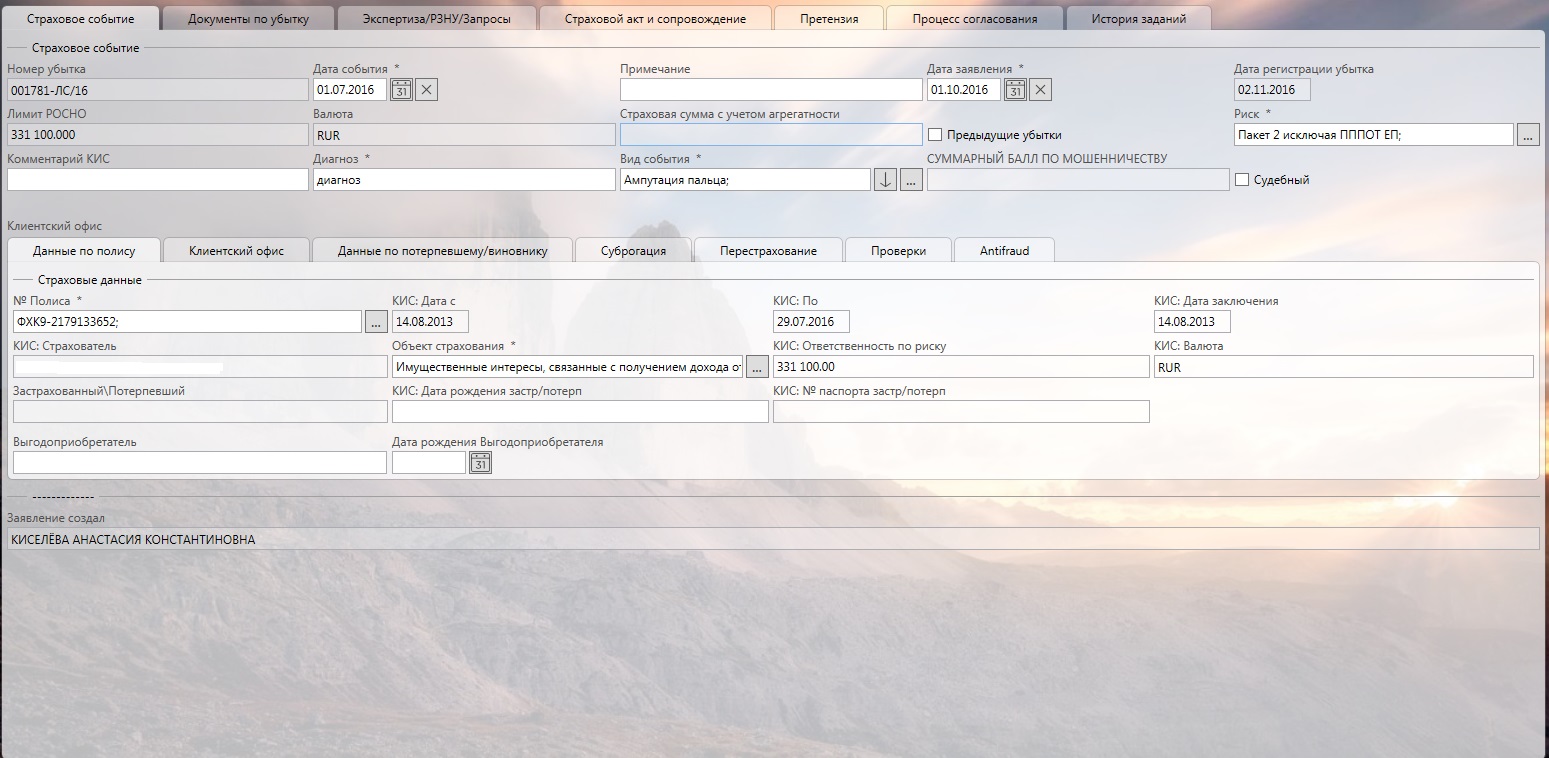Viewport: 1549px width, 758px height.
Task: Open the Суброгация sub-tab
Action: click(633, 251)
